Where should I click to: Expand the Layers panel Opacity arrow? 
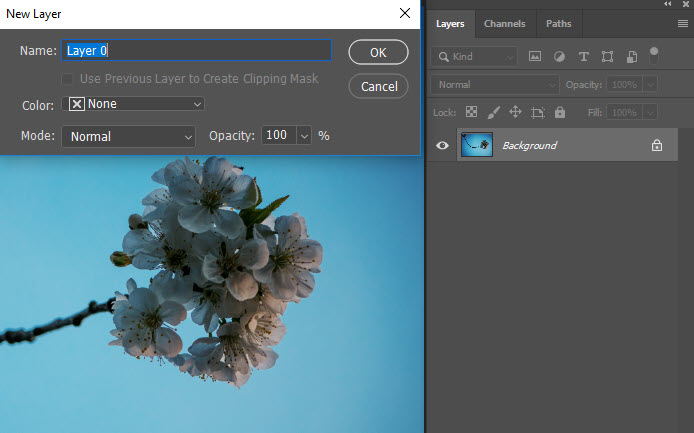pyautogui.click(x=650, y=84)
